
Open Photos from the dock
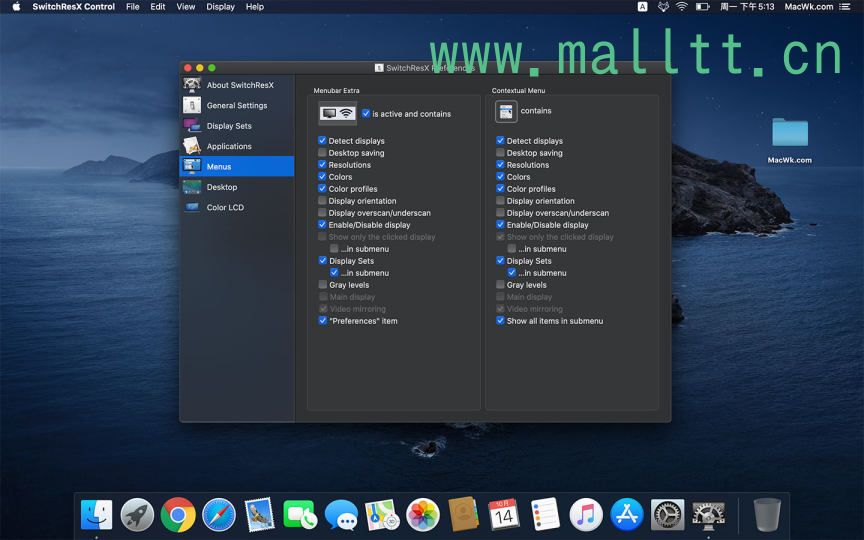click(x=423, y=515)
